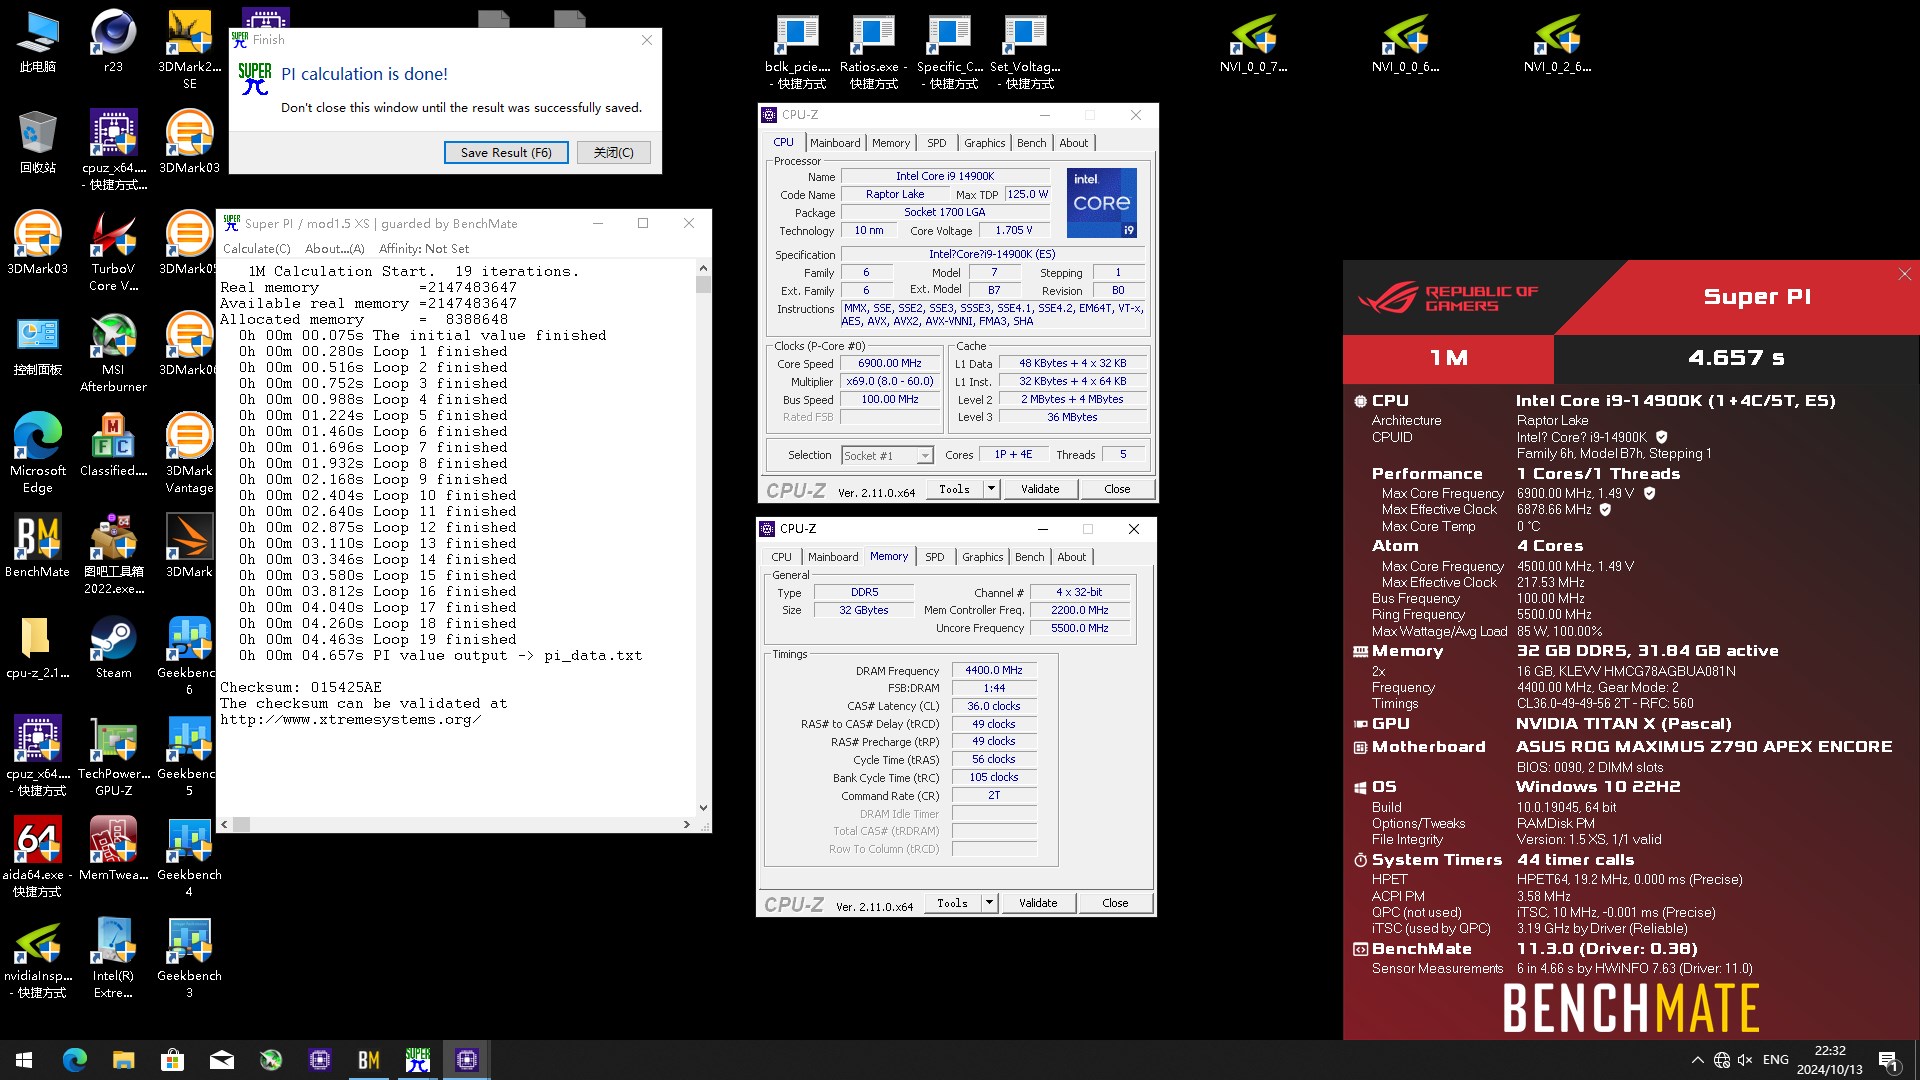
Task: Switch to Super PI taskbar icon
Action: point(417,1060)
